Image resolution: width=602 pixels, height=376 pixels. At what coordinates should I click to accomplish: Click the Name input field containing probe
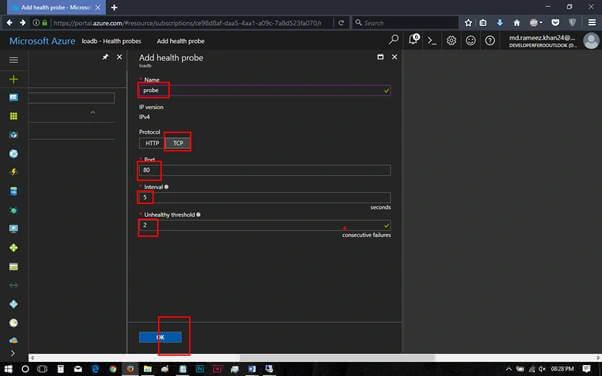[265, 90]
